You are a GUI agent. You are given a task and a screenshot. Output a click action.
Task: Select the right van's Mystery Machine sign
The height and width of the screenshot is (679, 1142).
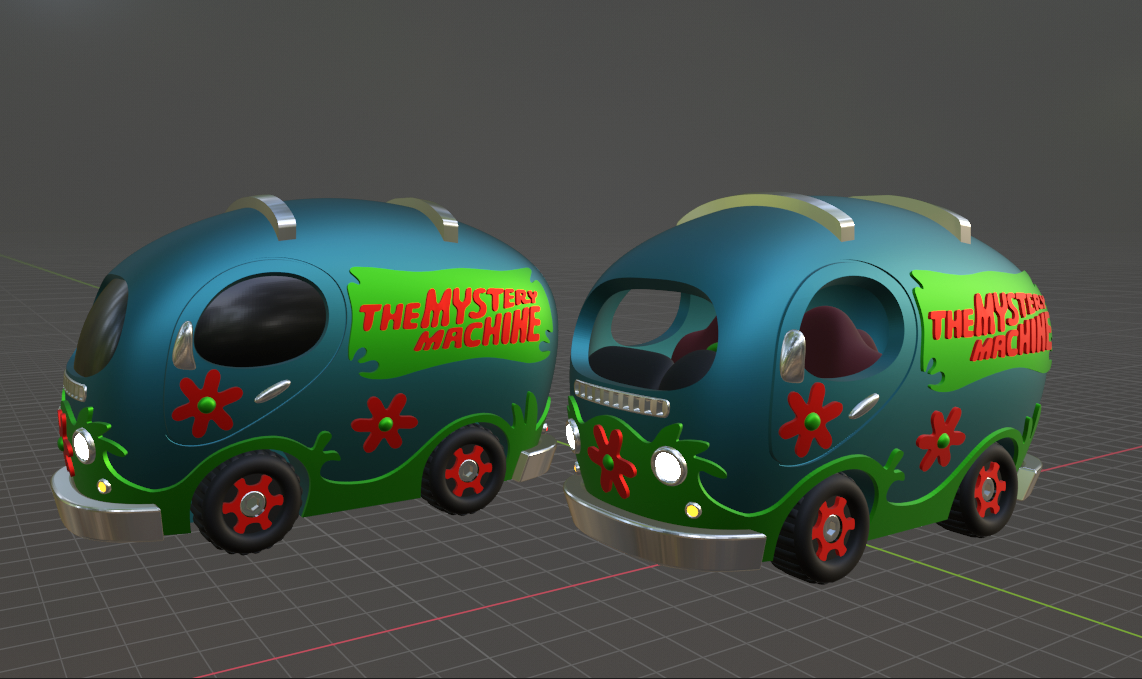pyautogui.click(x=982, y=329)
